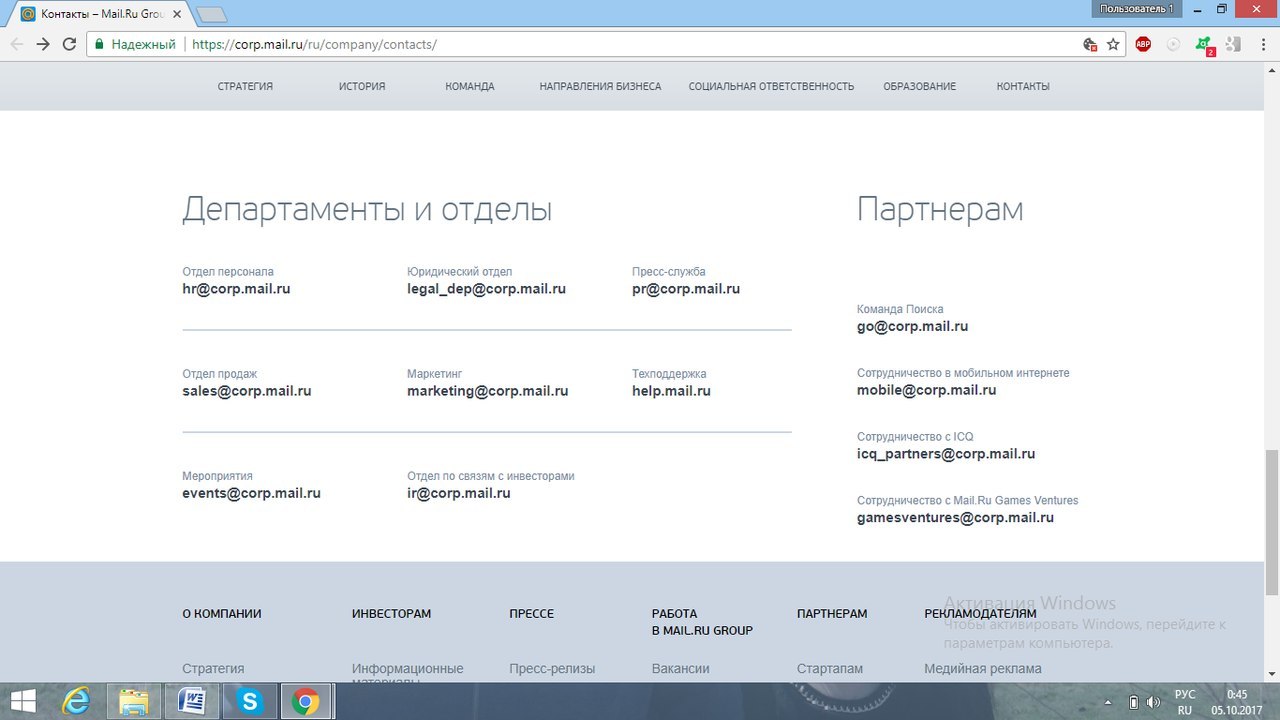The width and height of the screenshot is (1280, 720).
Task: Switch the РУС RU input language indicator
Action: (1184, 702)
